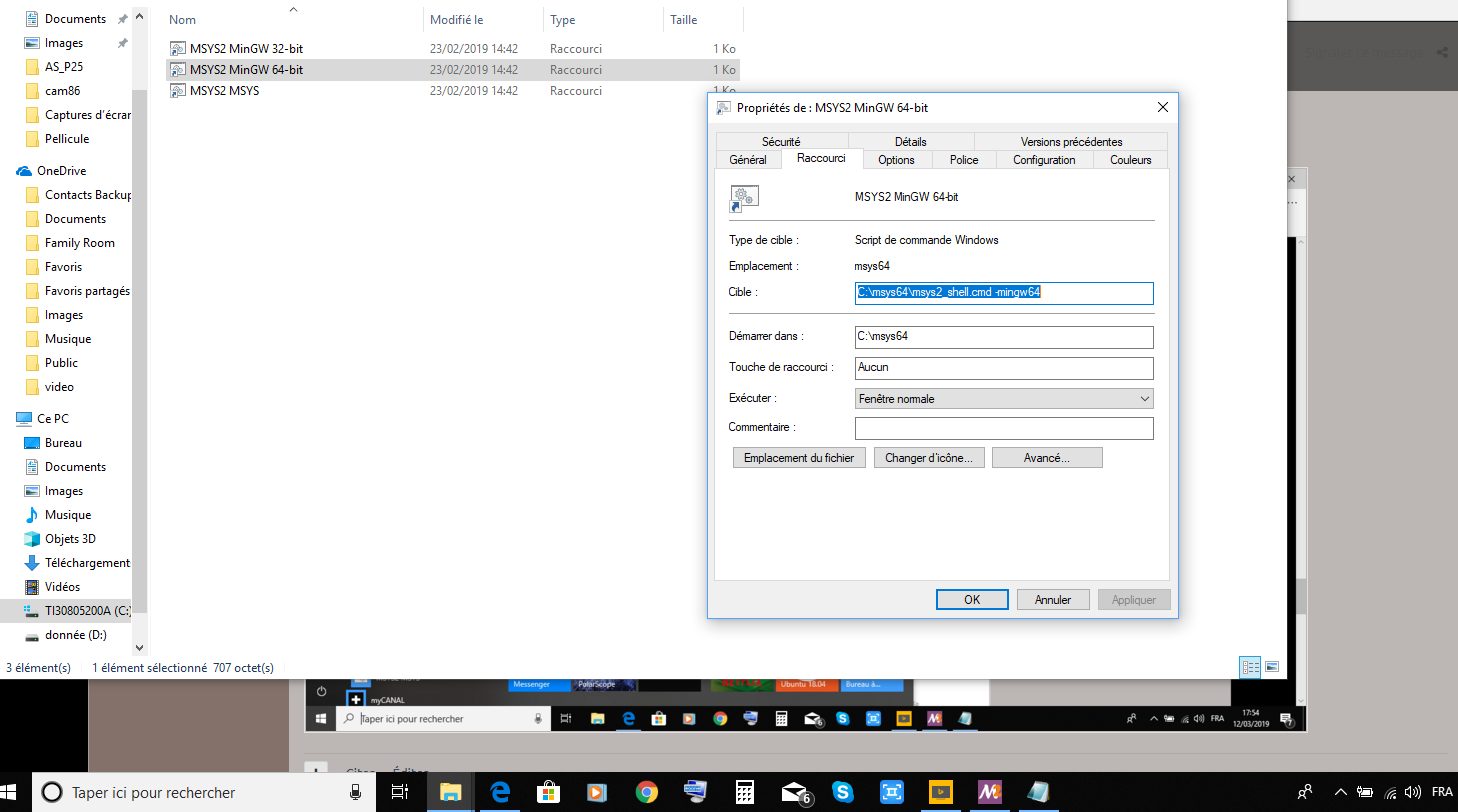The image size is (1458, 812).
Task: Open the yellow app icon in main taskbar
Action: pos(940,793)
